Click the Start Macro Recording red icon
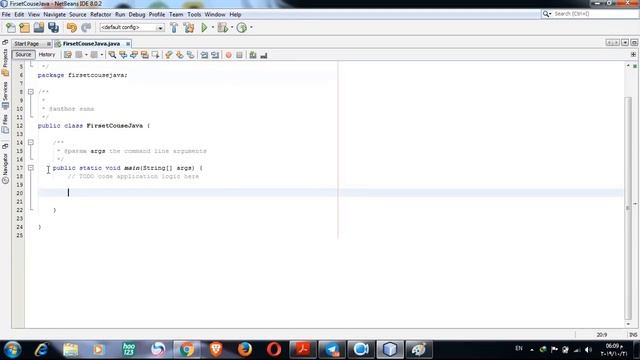The height and width of the screenshot is (360, 640). point(229,55)
